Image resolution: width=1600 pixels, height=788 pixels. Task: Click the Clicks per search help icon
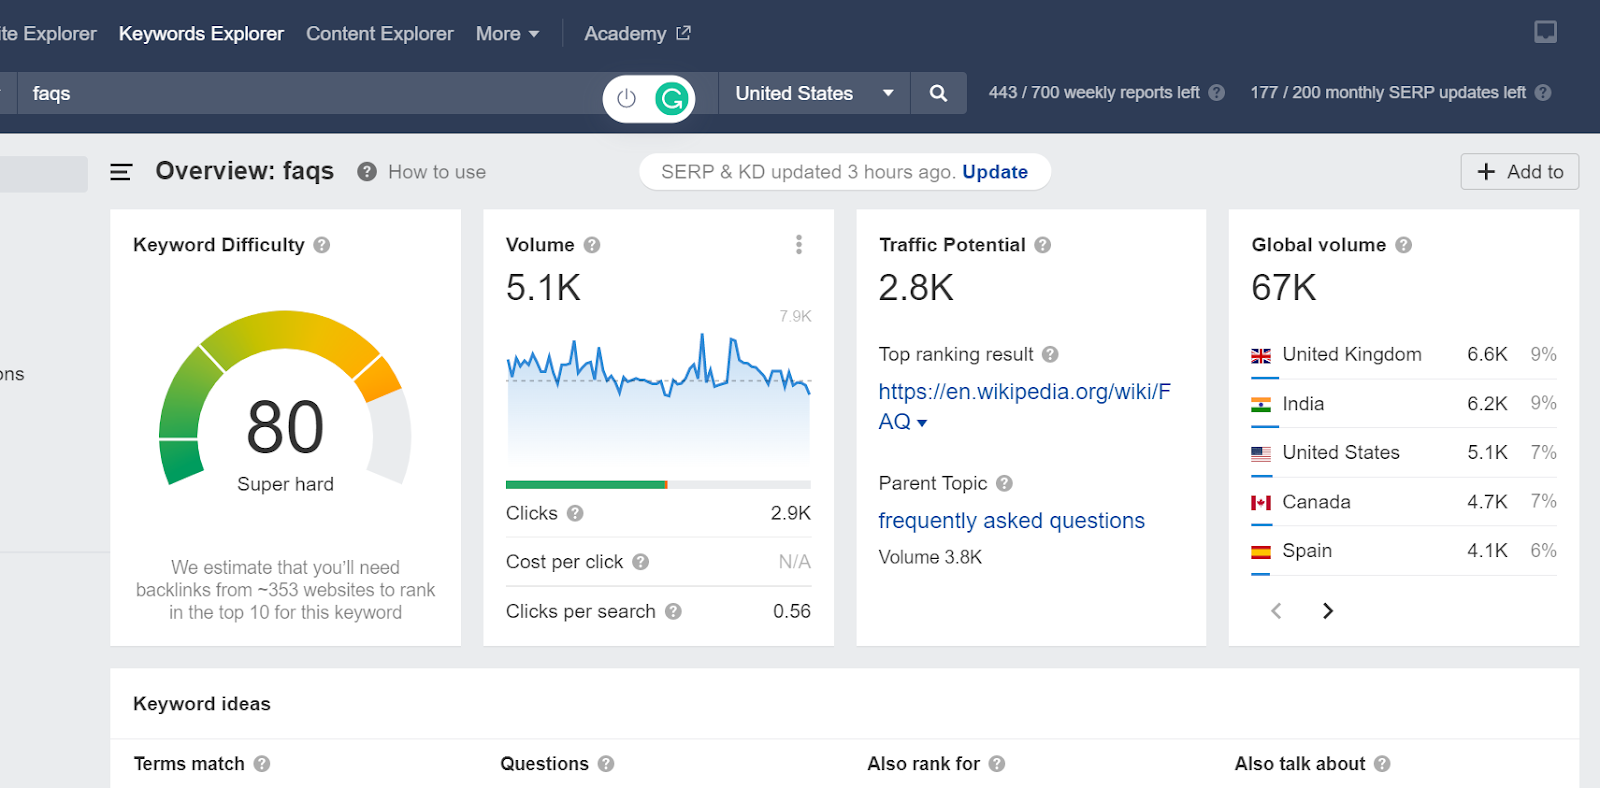click(673, 611)
